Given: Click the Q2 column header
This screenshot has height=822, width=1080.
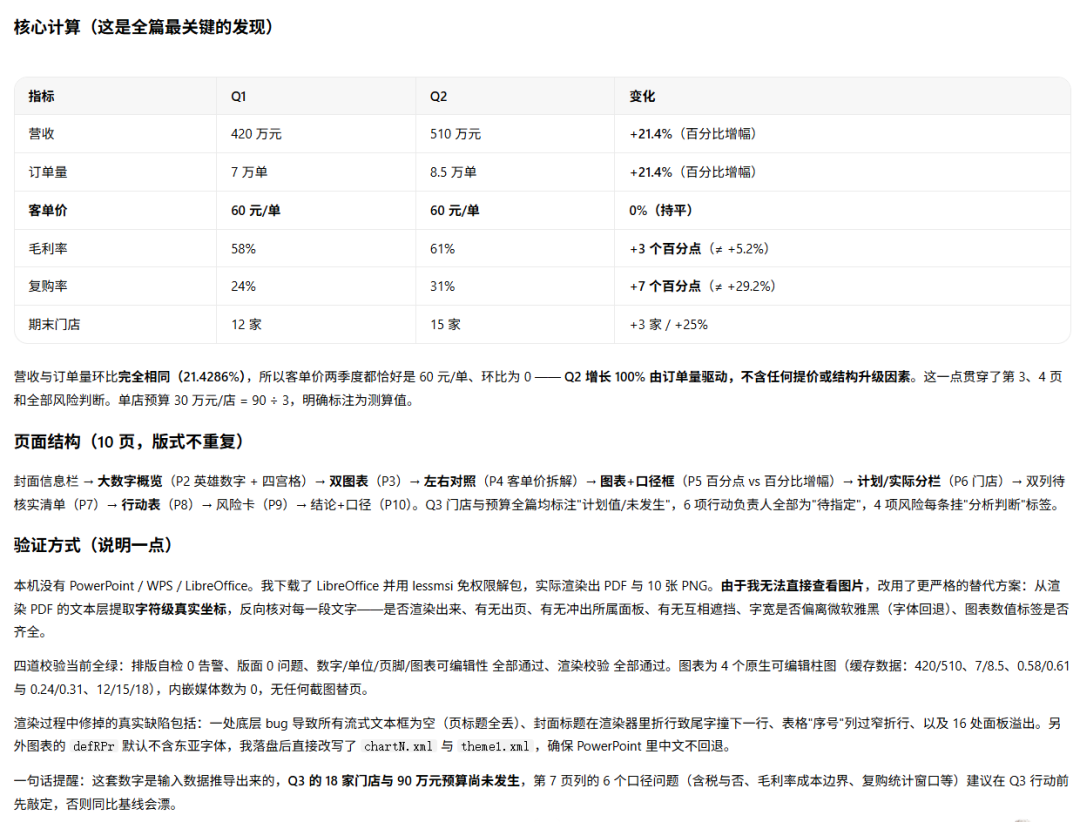Looking at the screenshot, I should point(438,96).
